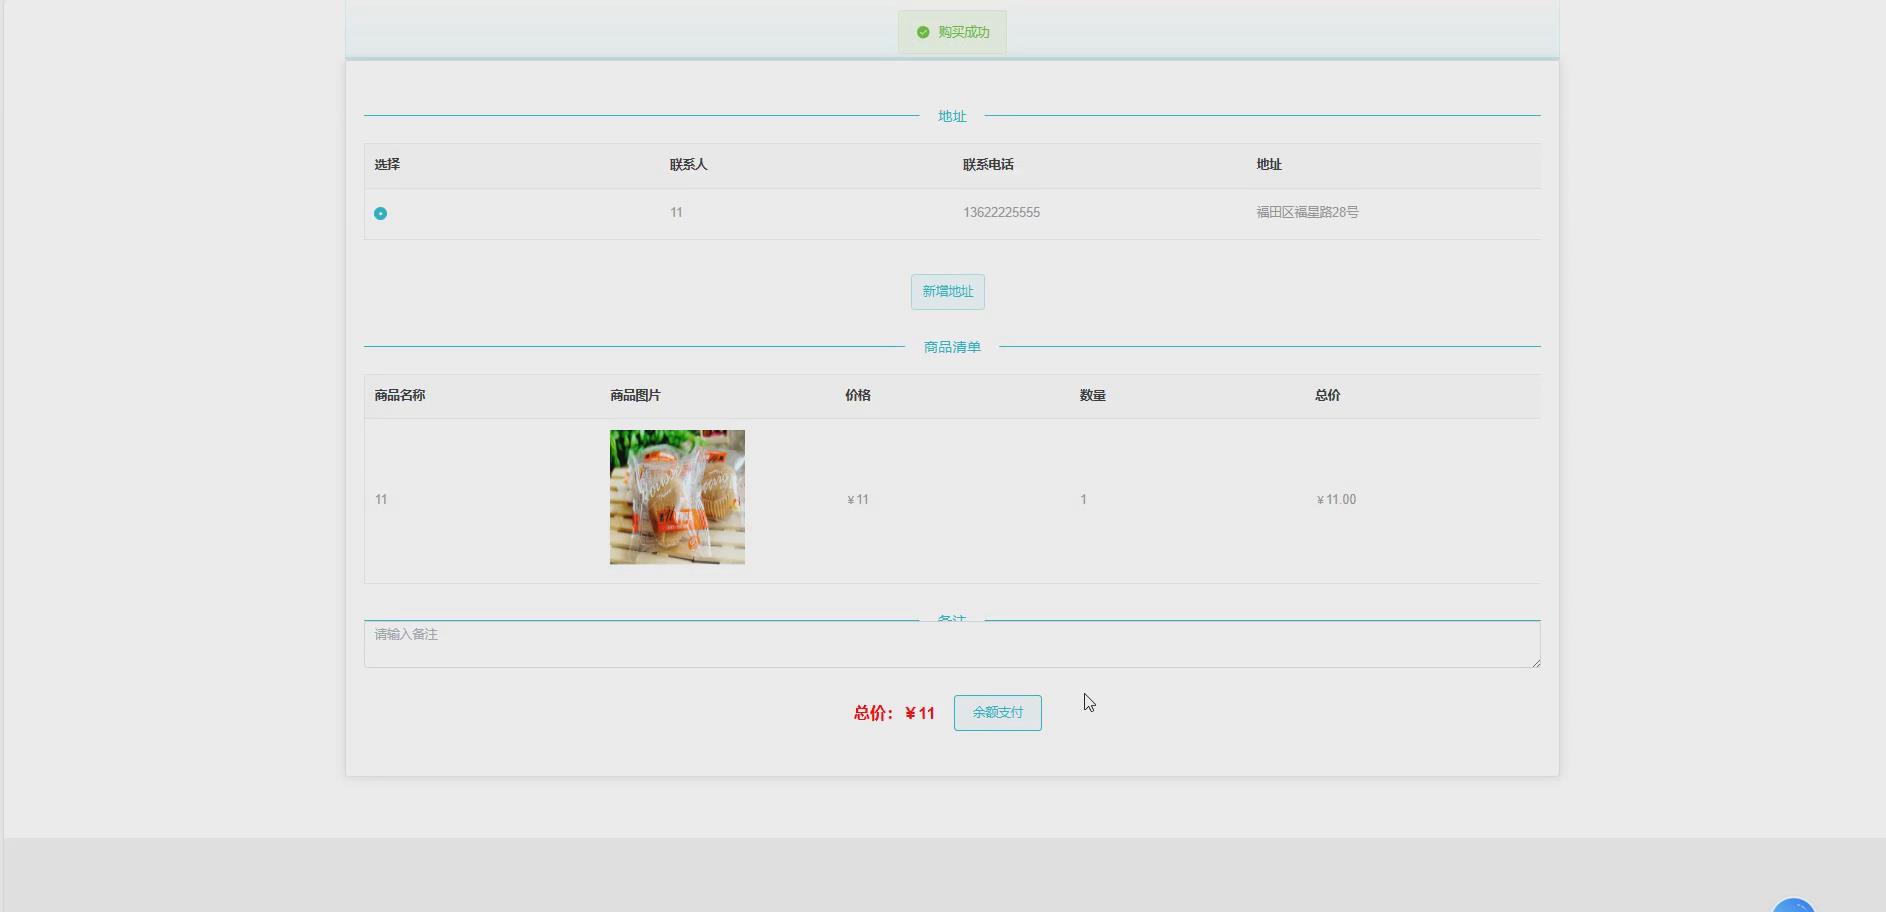
Task: Click the 地址 section title
Action: point(951,115)
